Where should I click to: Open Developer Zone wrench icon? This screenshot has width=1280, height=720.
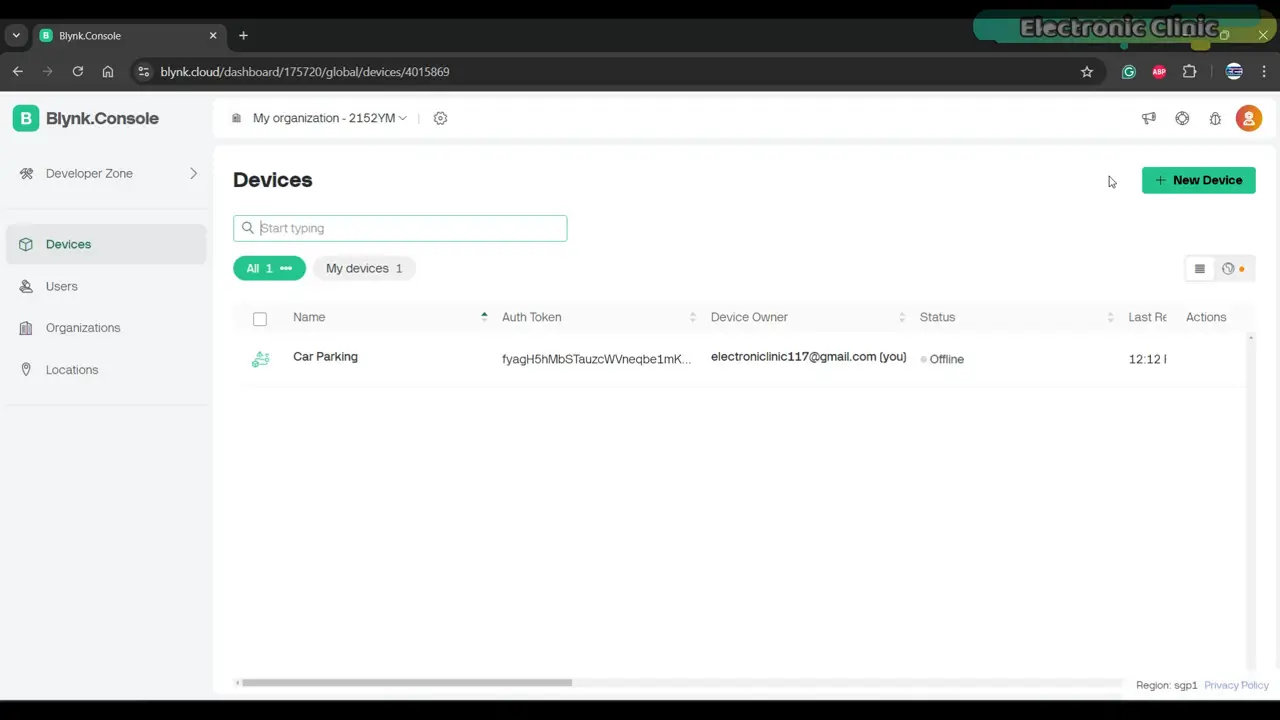click(26, 173)
